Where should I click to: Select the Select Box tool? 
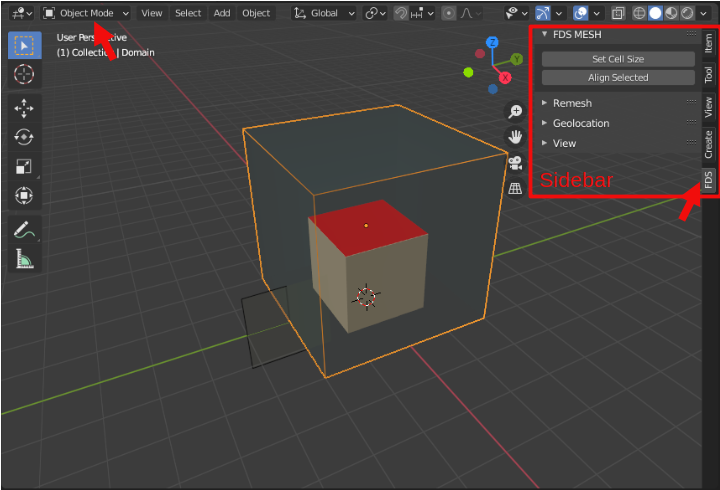(x=24, y=45)
